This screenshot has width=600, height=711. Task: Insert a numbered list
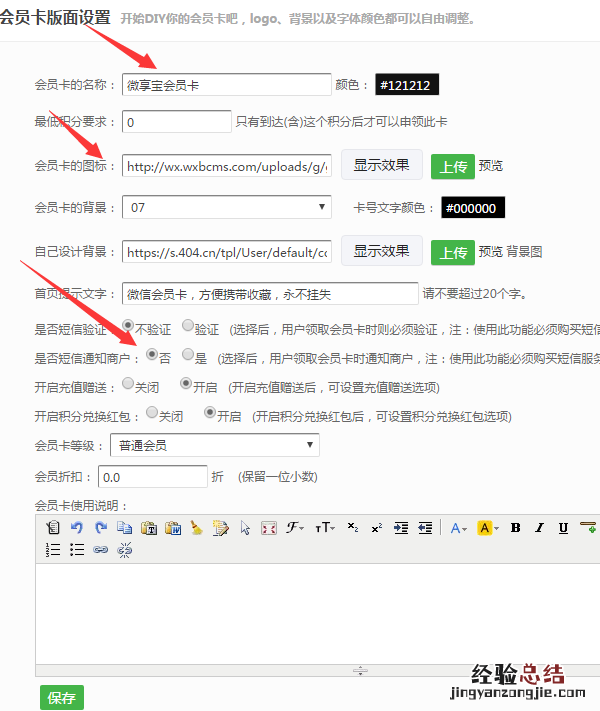pos(53,550)
